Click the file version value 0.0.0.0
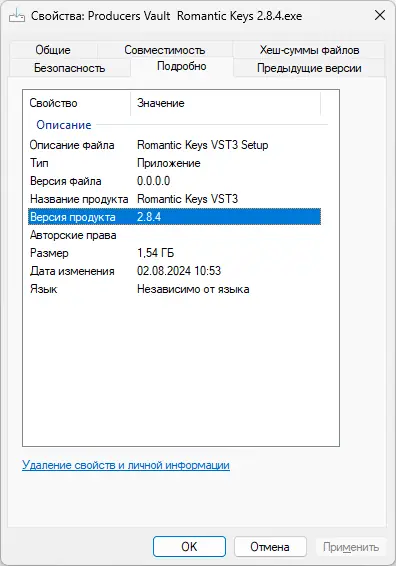Viewport: 396px width, 566px height. (153, 181)
